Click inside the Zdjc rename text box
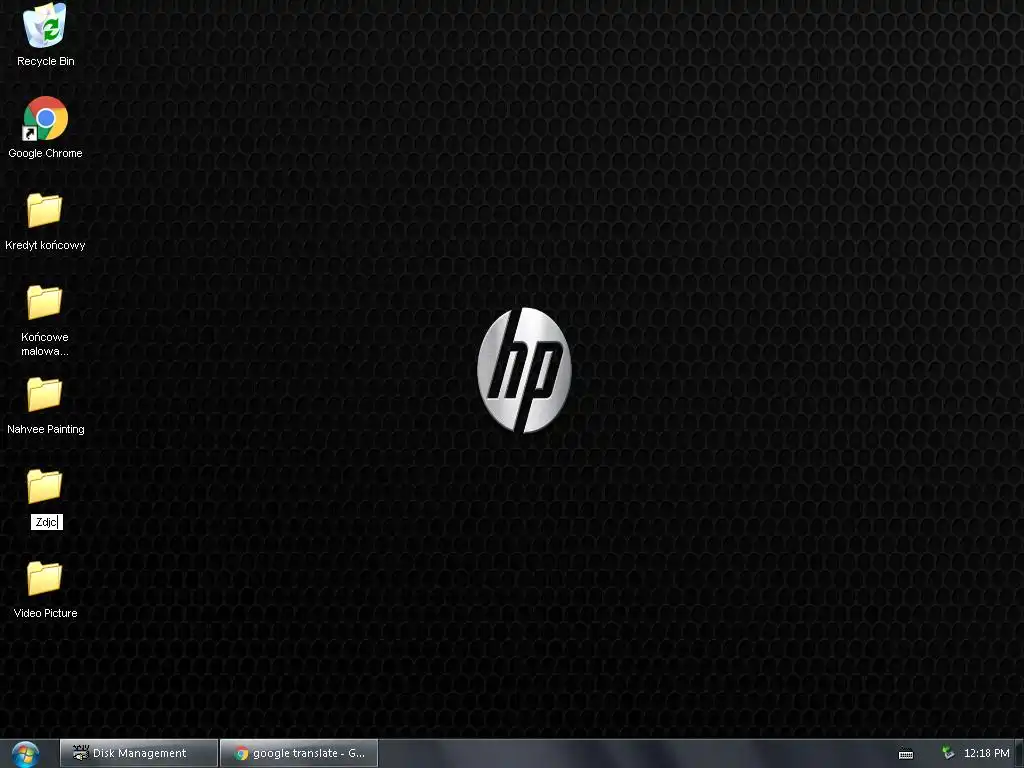Screen dimensions: 1024x768 pos(46,522)
